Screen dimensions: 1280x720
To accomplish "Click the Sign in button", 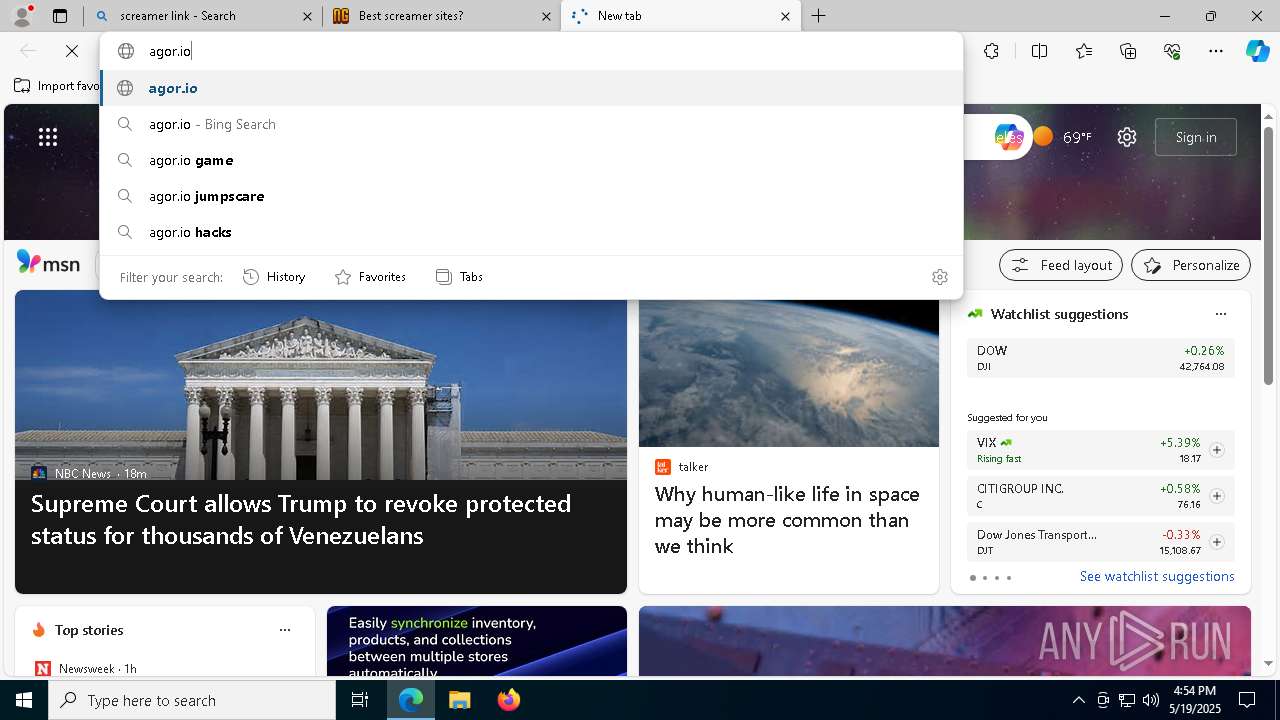I will pos(1196,137).
